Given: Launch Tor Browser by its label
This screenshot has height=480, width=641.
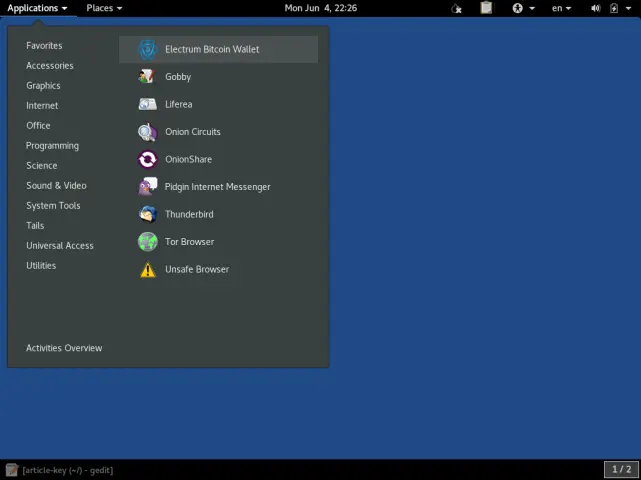Looking at the screenshot, I should point(190,242).
